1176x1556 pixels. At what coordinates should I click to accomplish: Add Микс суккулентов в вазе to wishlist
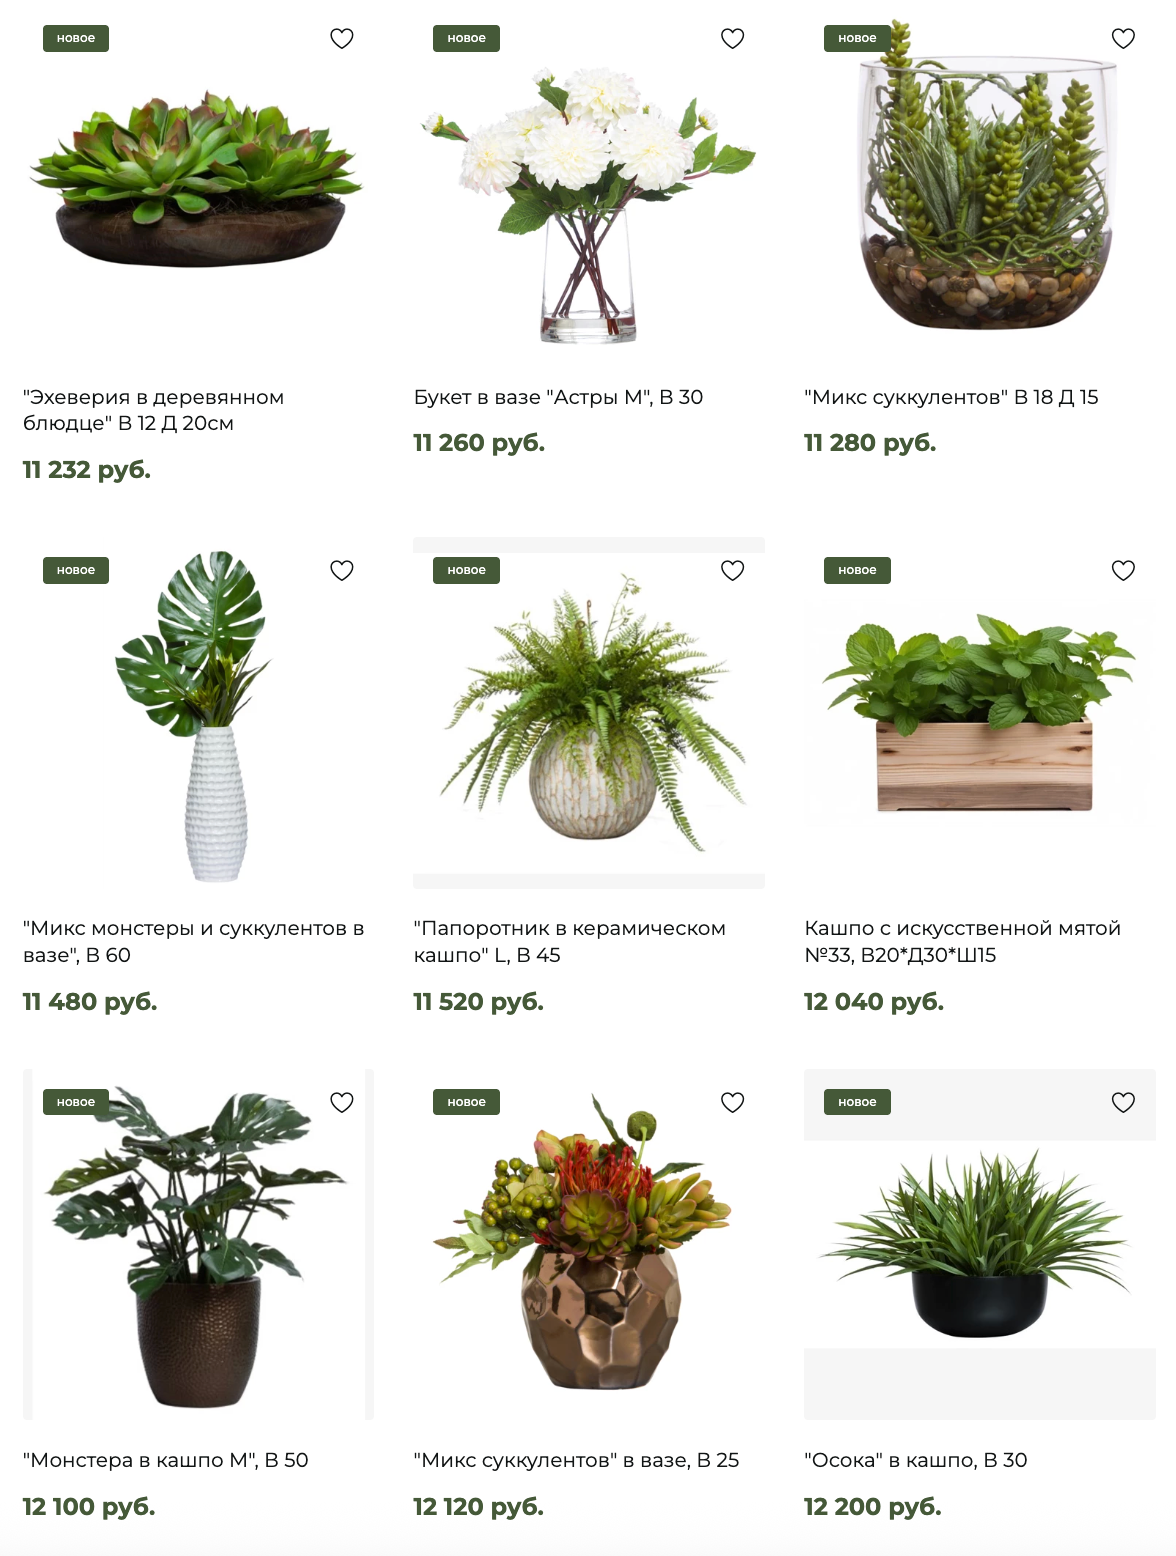pos(733,1103)
